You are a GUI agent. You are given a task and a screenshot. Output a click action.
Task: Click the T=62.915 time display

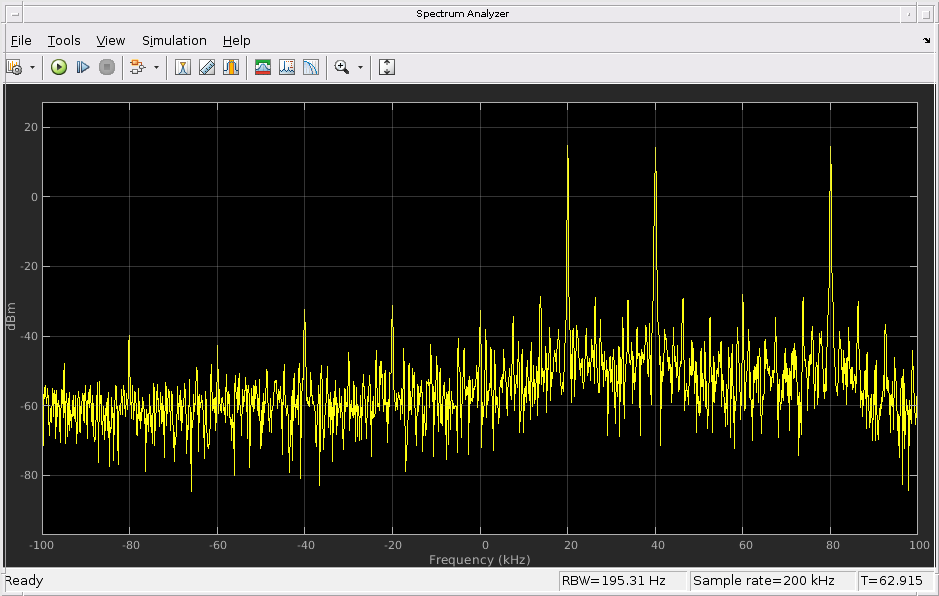point(893,580)
